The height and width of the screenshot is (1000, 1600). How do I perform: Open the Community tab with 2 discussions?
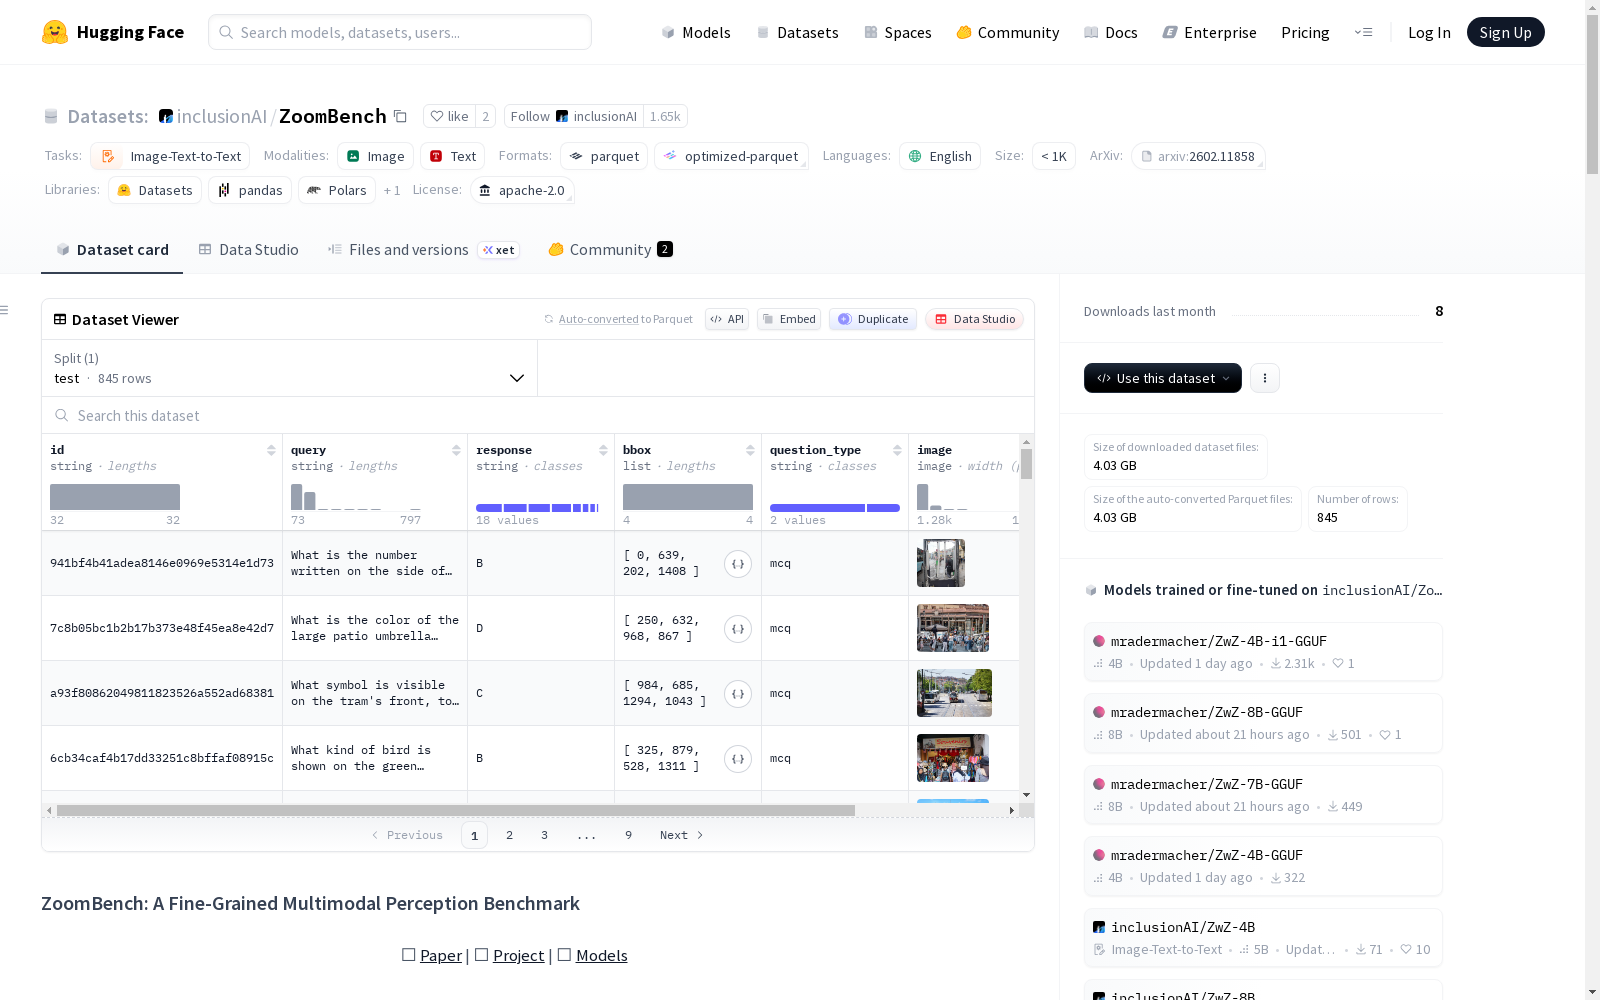pos(610,250)
